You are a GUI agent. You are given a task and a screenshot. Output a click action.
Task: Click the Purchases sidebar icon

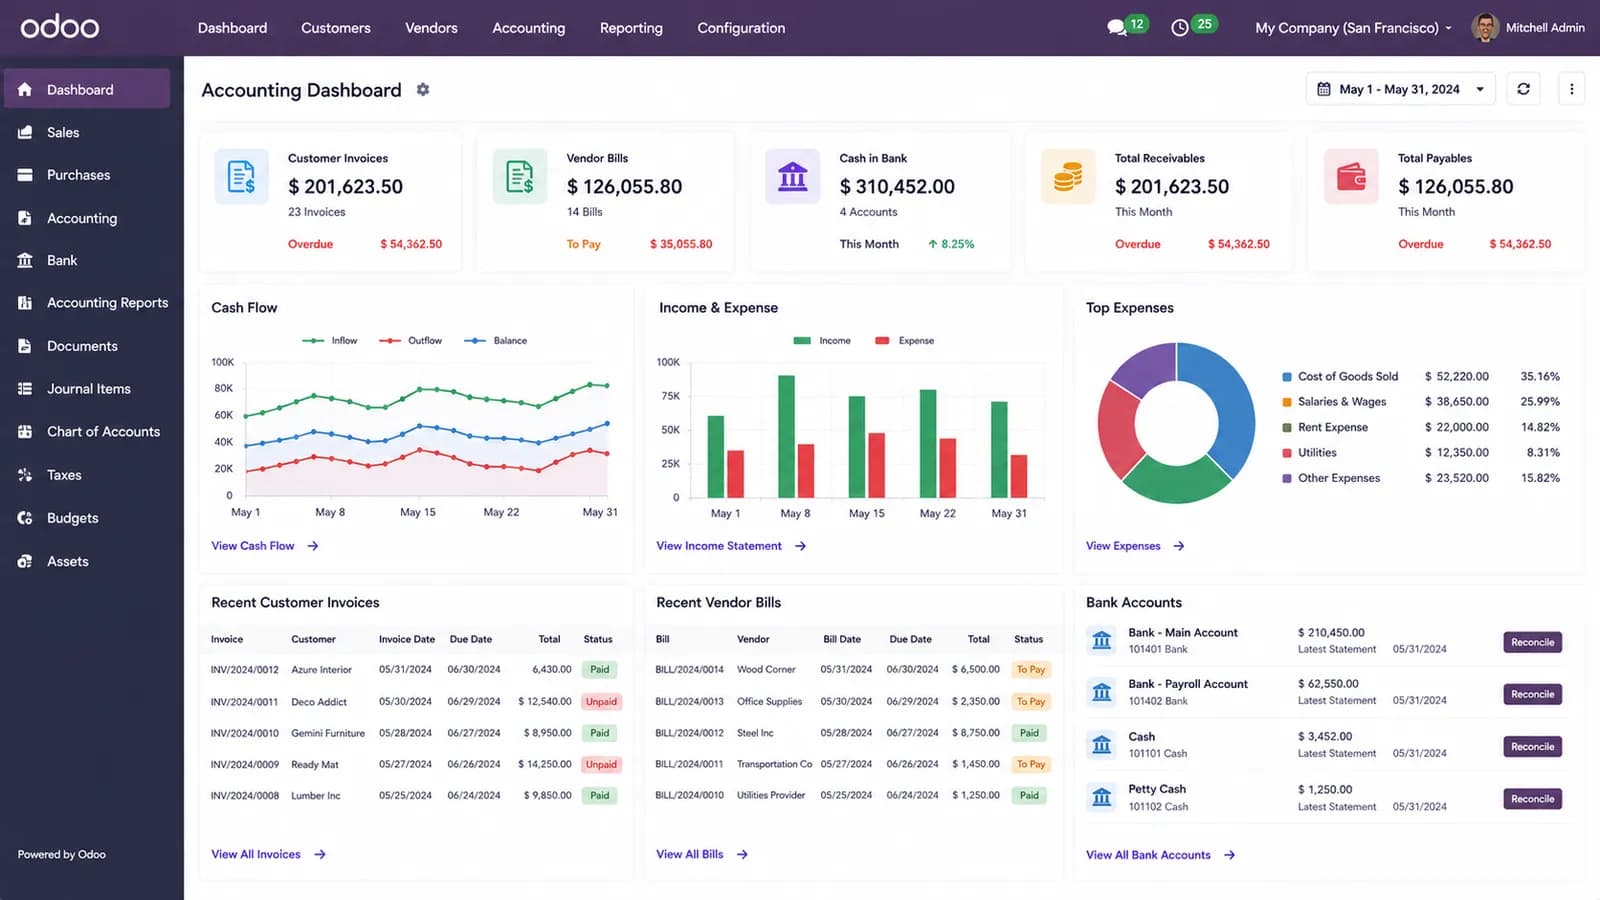coord(25,175)
